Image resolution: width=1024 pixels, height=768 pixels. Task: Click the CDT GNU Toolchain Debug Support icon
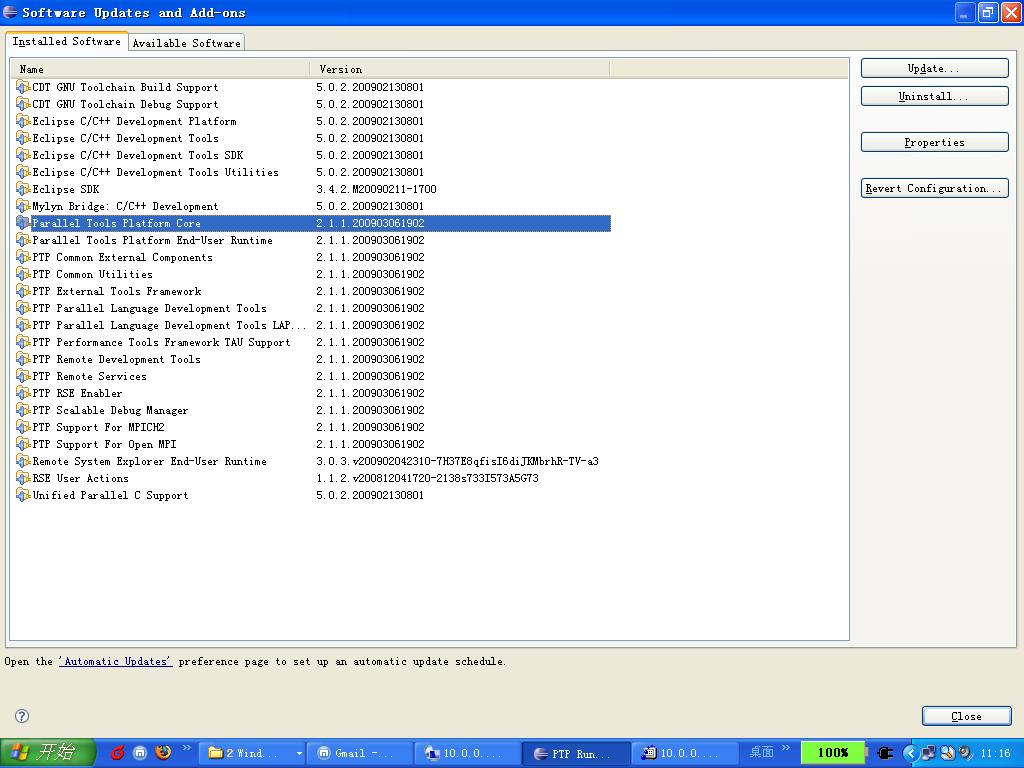pyautogui.click(x=23, y=104)
